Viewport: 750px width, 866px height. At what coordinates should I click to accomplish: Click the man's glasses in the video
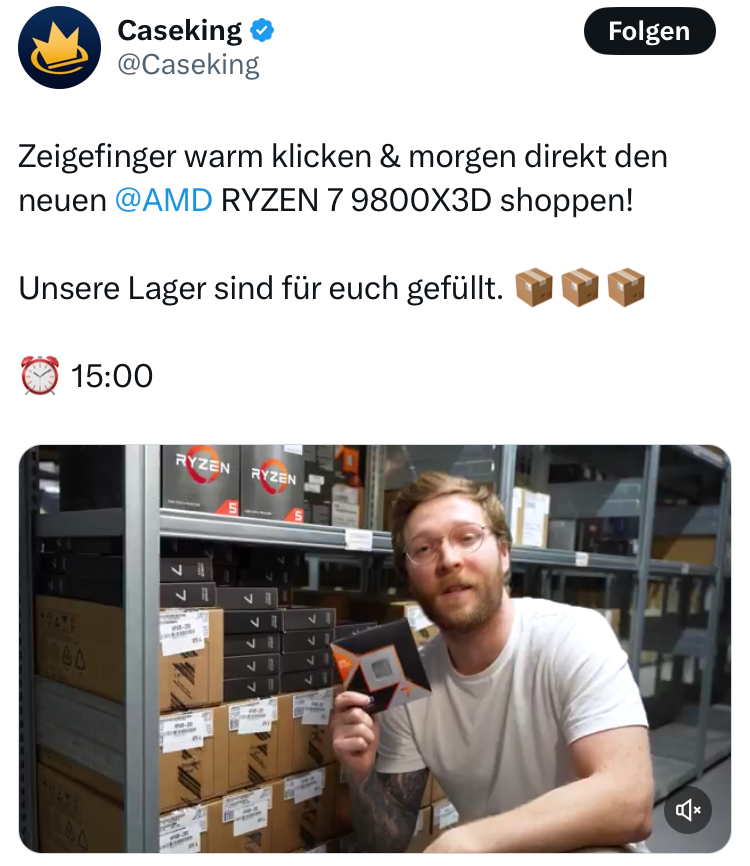tap(448, 544)
